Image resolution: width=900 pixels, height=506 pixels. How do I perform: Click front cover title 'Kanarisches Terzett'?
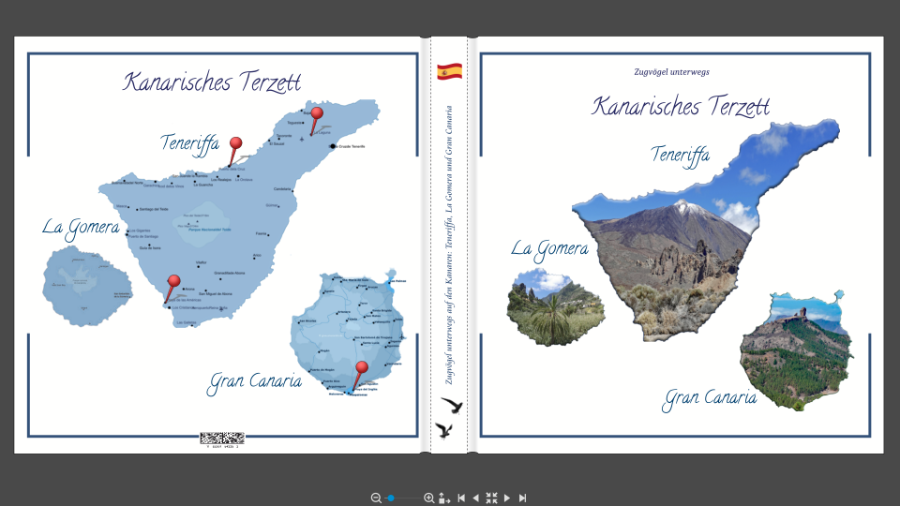(680, 107)
